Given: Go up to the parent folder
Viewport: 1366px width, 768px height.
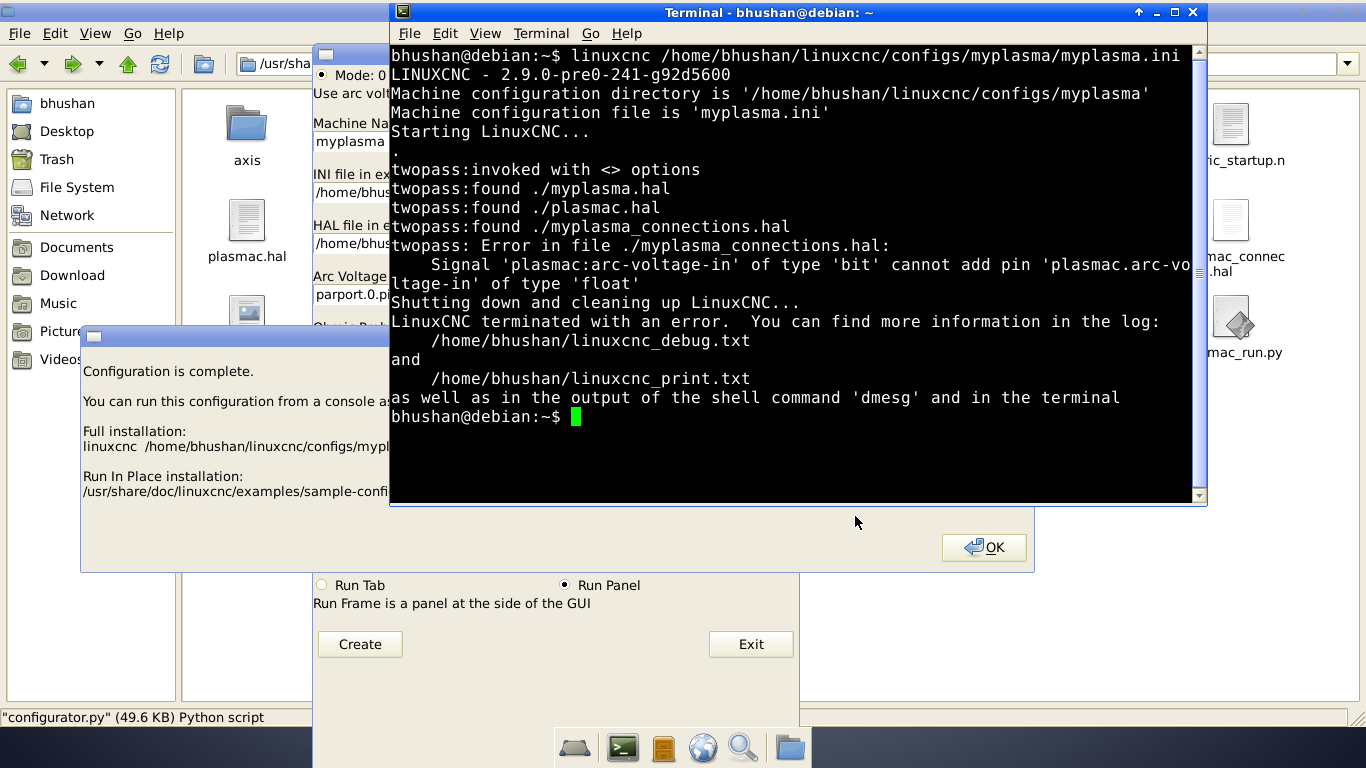Looking at the screenshot, I should point(128,64).
